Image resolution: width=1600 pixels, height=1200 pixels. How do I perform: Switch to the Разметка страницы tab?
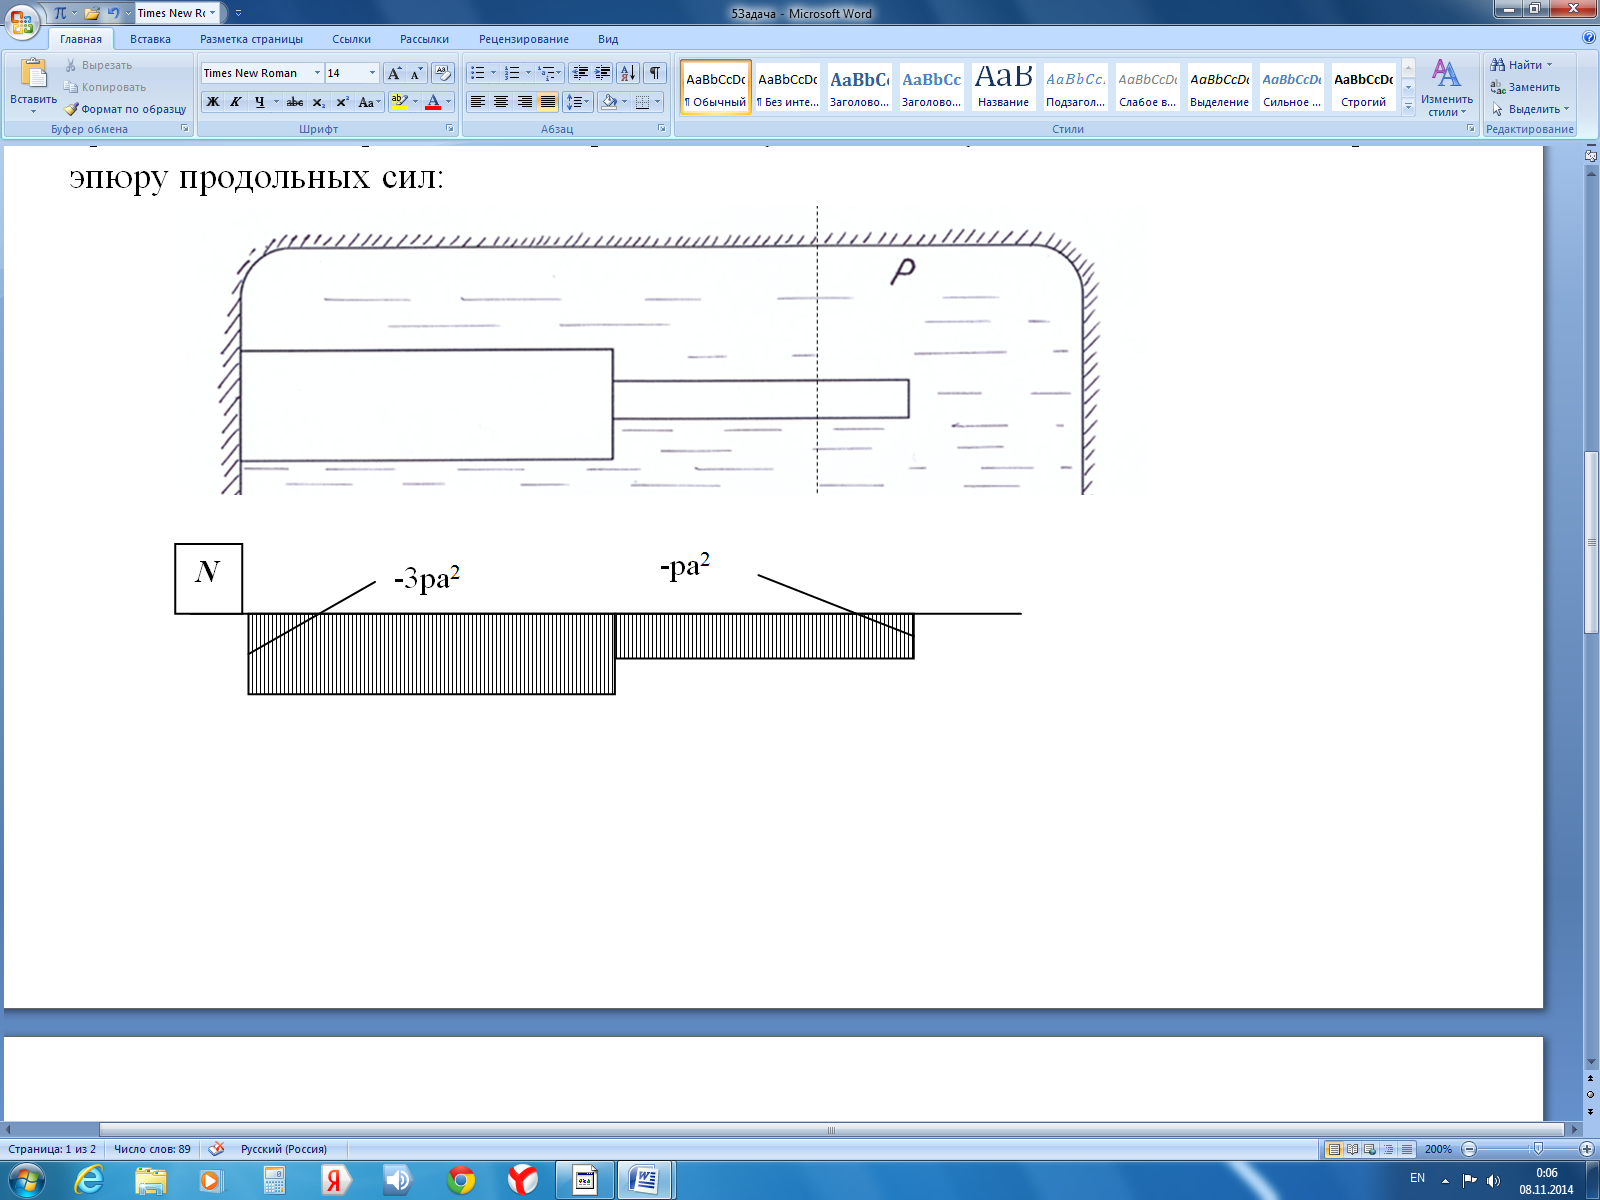pos(251,39)
